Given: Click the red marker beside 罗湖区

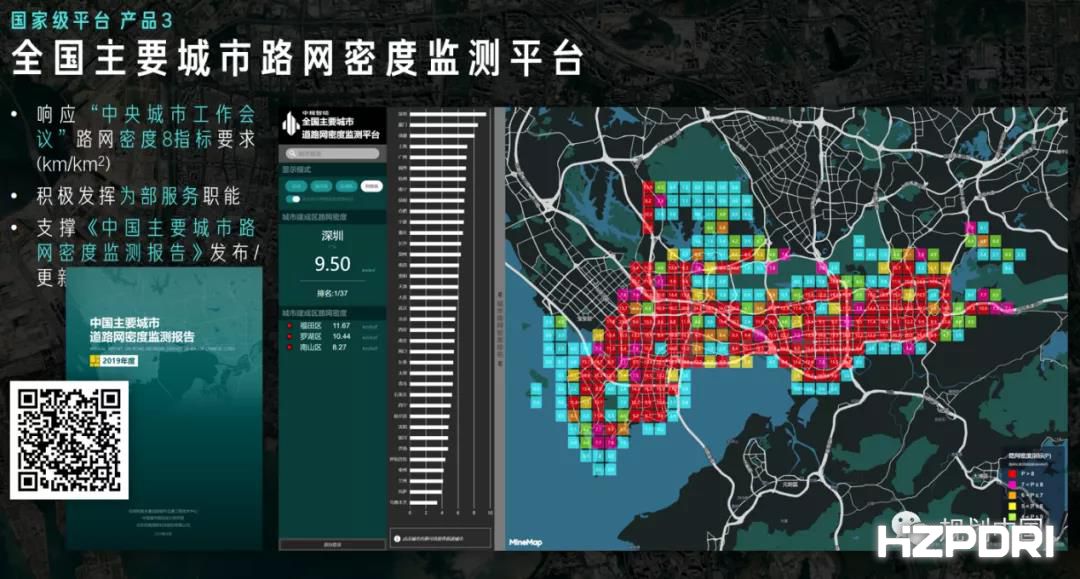Looking at the screenshot, I should pyautogui.click(x=288, y=337).
